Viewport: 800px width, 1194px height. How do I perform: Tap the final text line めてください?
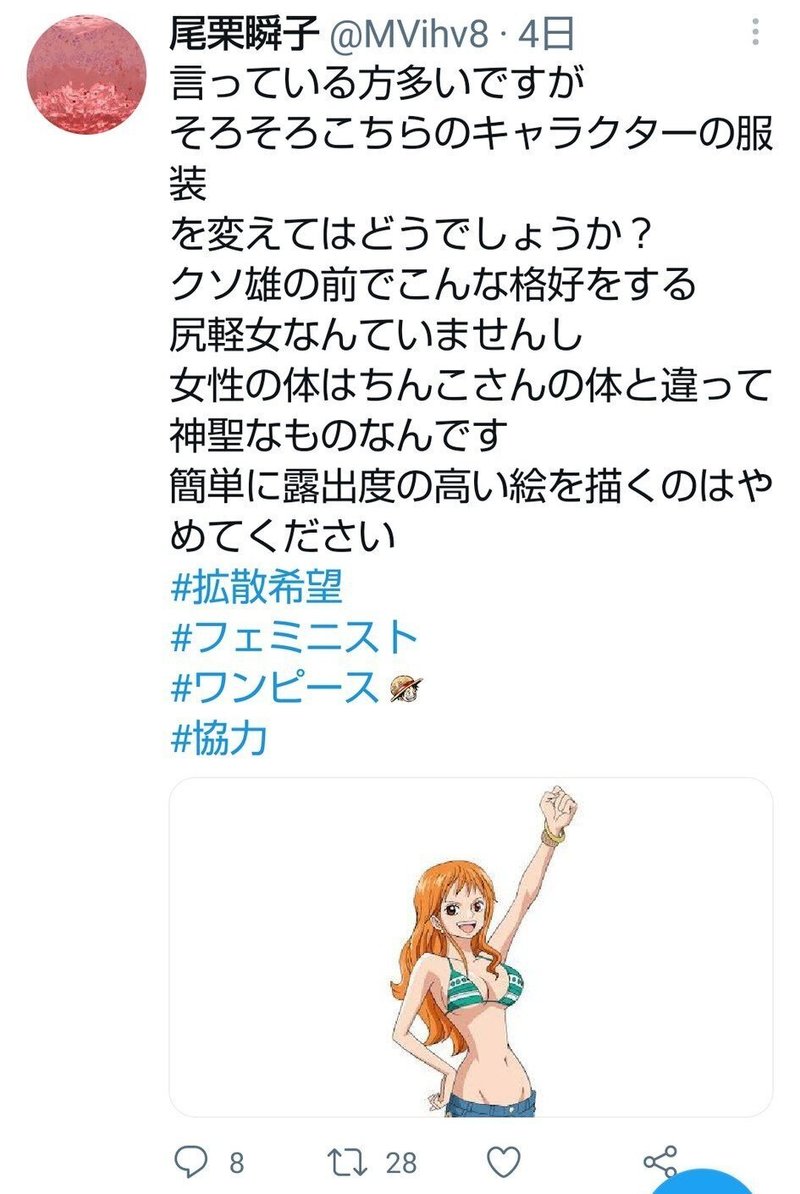[282, 535]
